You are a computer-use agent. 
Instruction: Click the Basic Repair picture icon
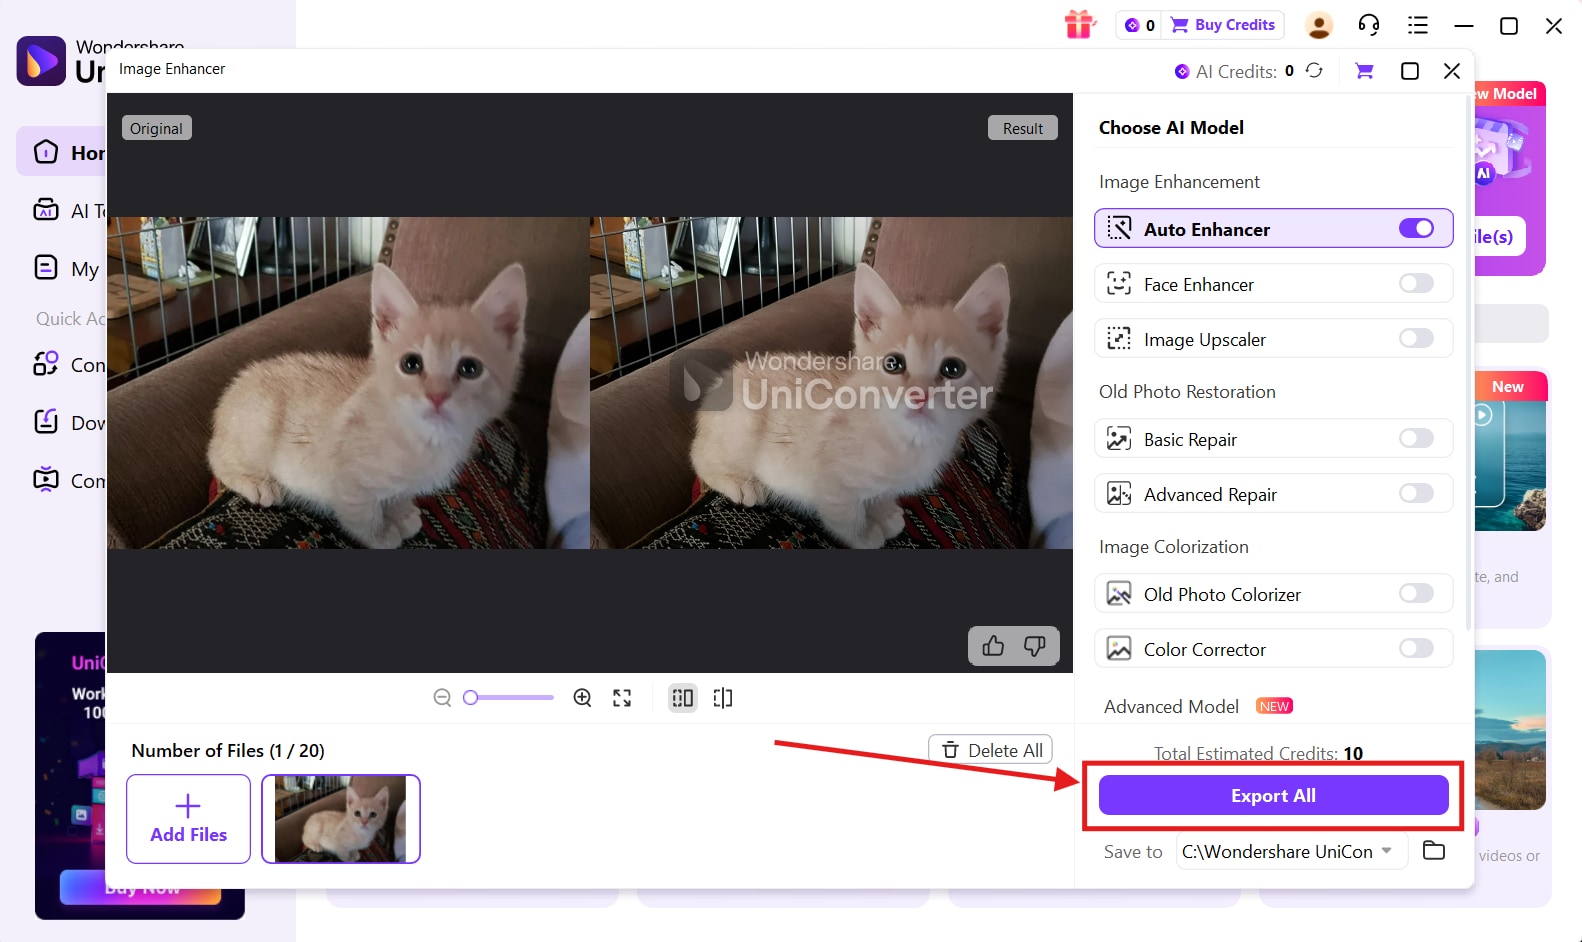1119,439
